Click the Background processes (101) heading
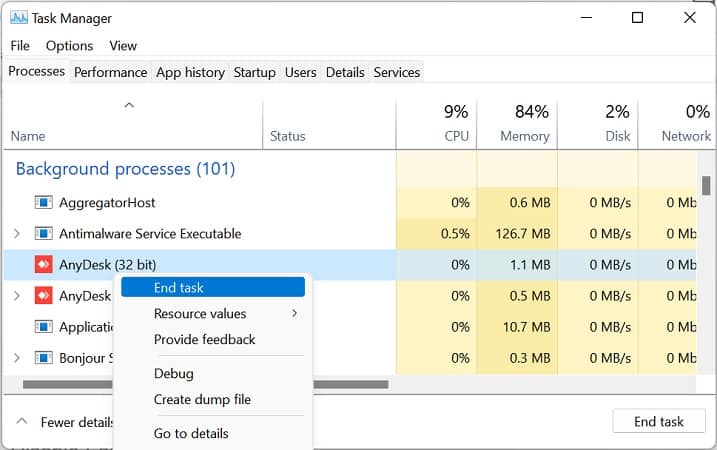The width and height of the screenshot is (717, 450). tap(126, 169)
